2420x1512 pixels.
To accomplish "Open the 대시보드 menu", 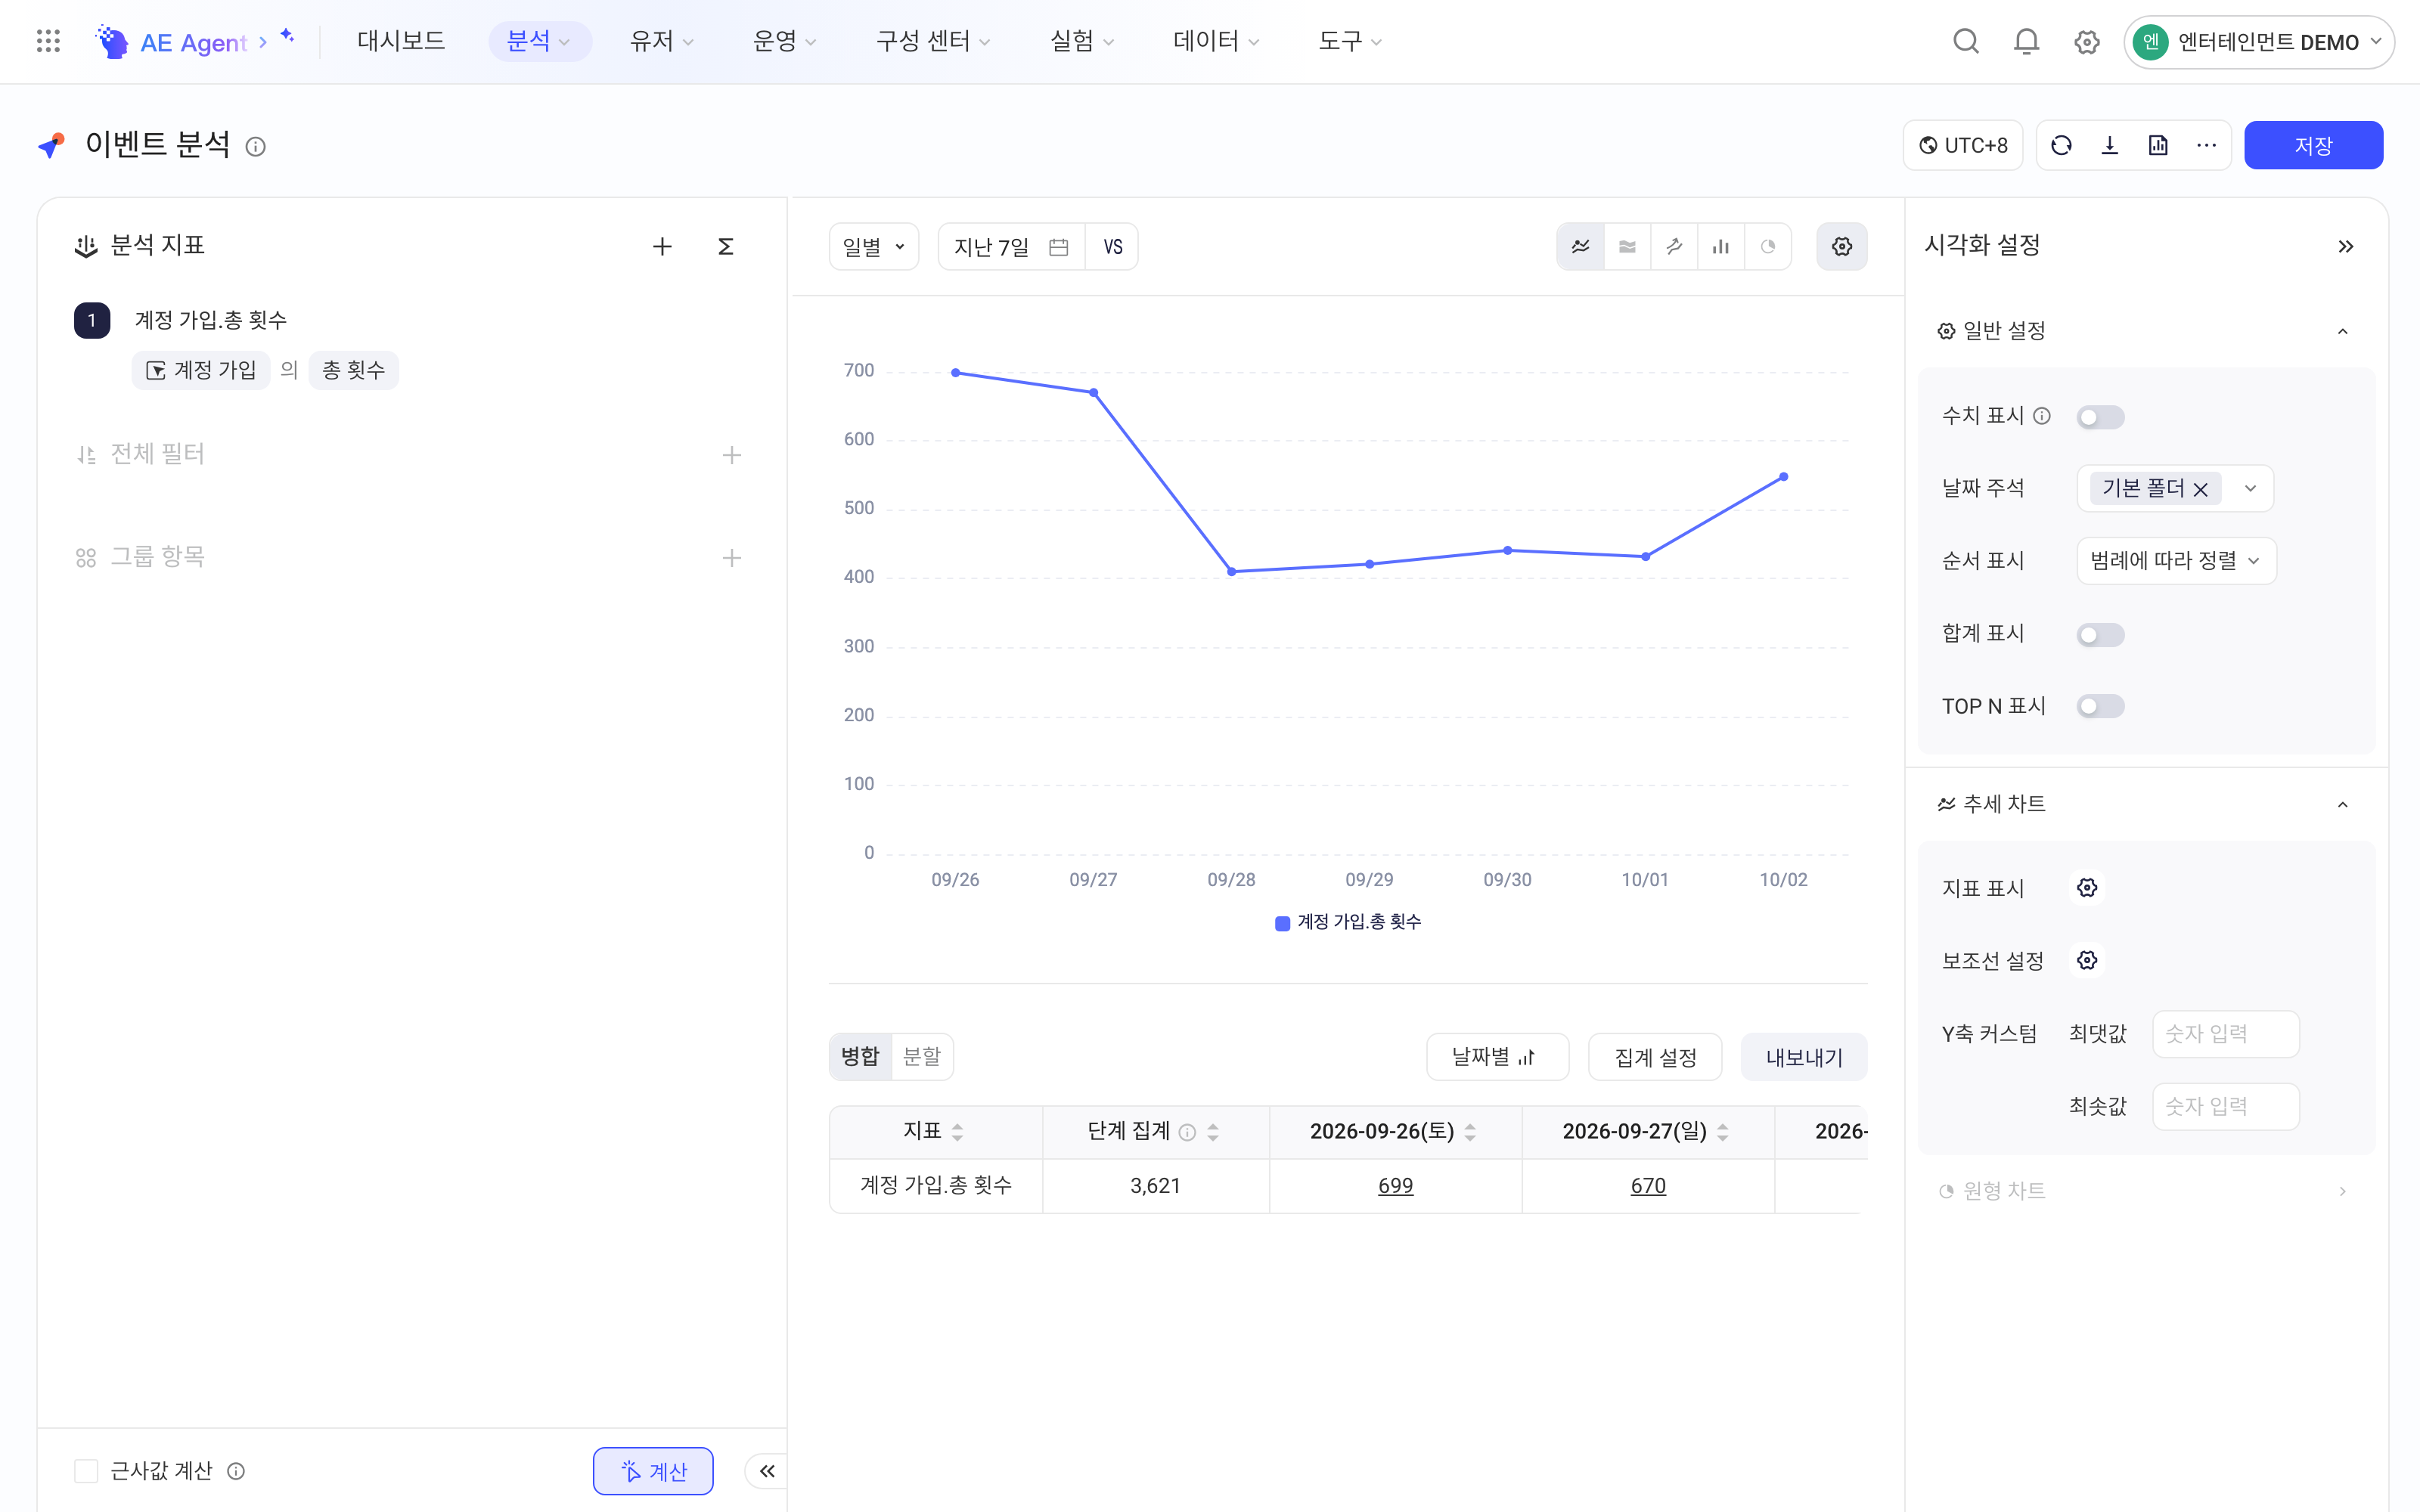I will coord(401,41).
